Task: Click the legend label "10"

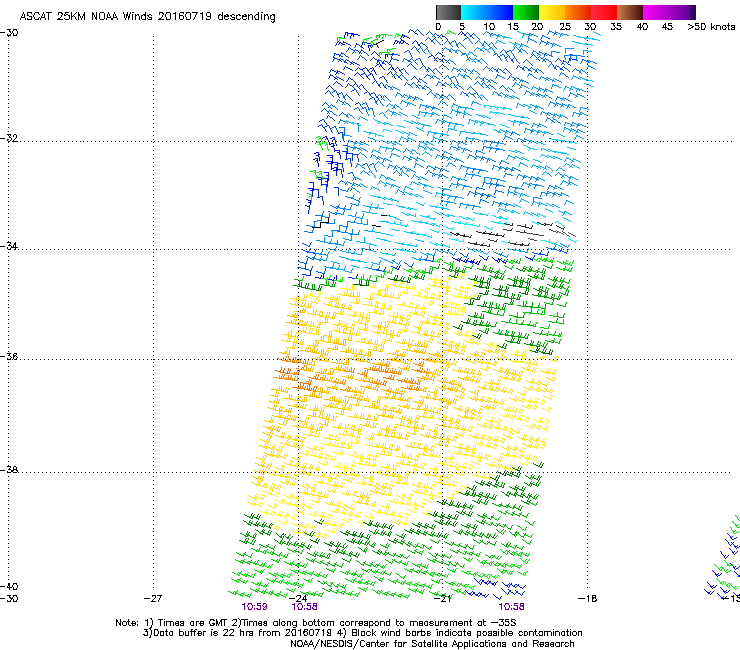Action: tap(489, 27)
